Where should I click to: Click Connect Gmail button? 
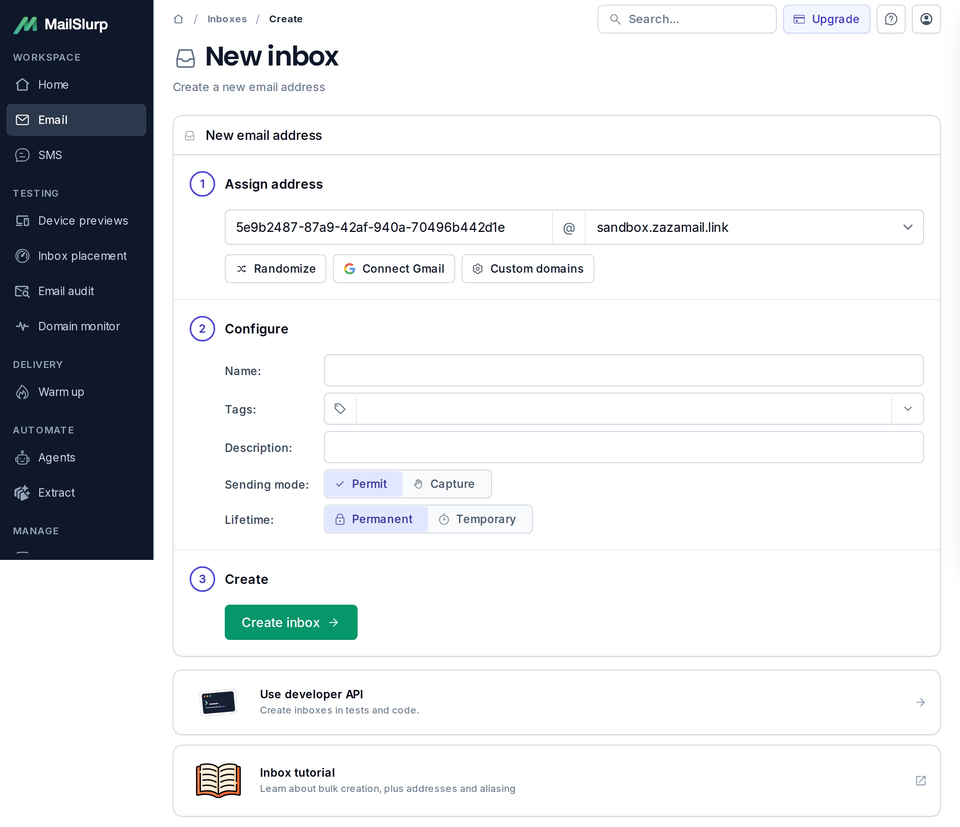(x=394, y=269)
